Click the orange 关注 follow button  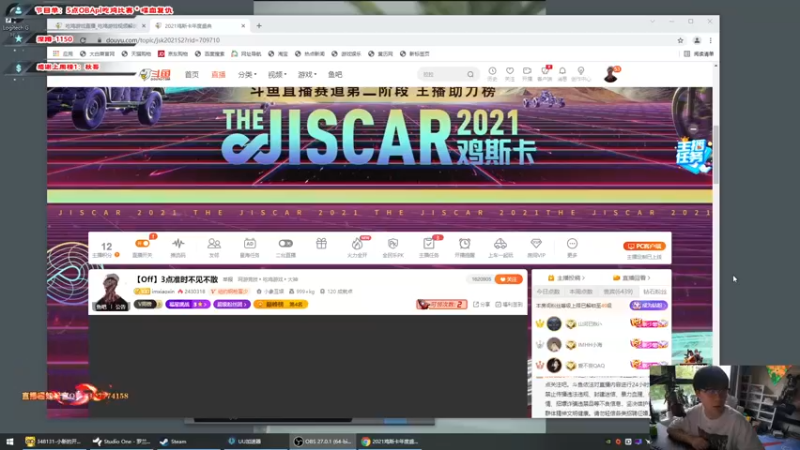tap(509, 280)
